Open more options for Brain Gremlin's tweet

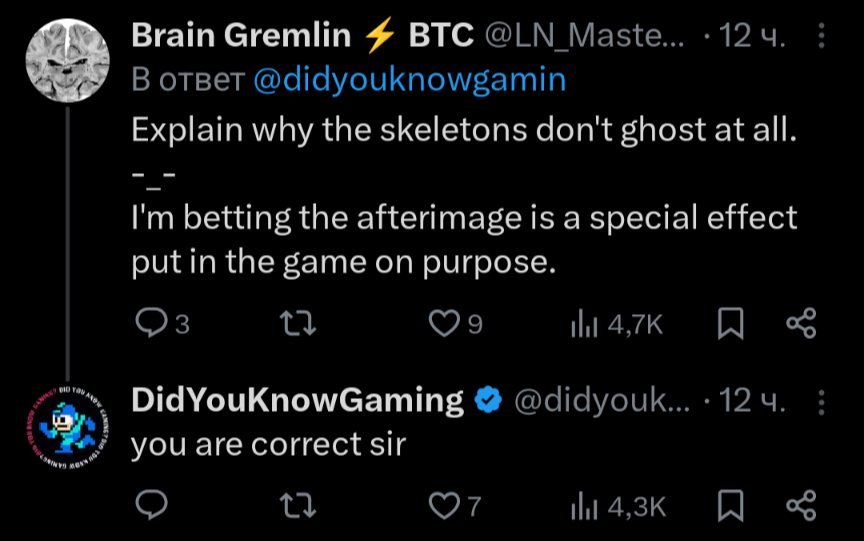pyautogui.click(x=822, y=38)
